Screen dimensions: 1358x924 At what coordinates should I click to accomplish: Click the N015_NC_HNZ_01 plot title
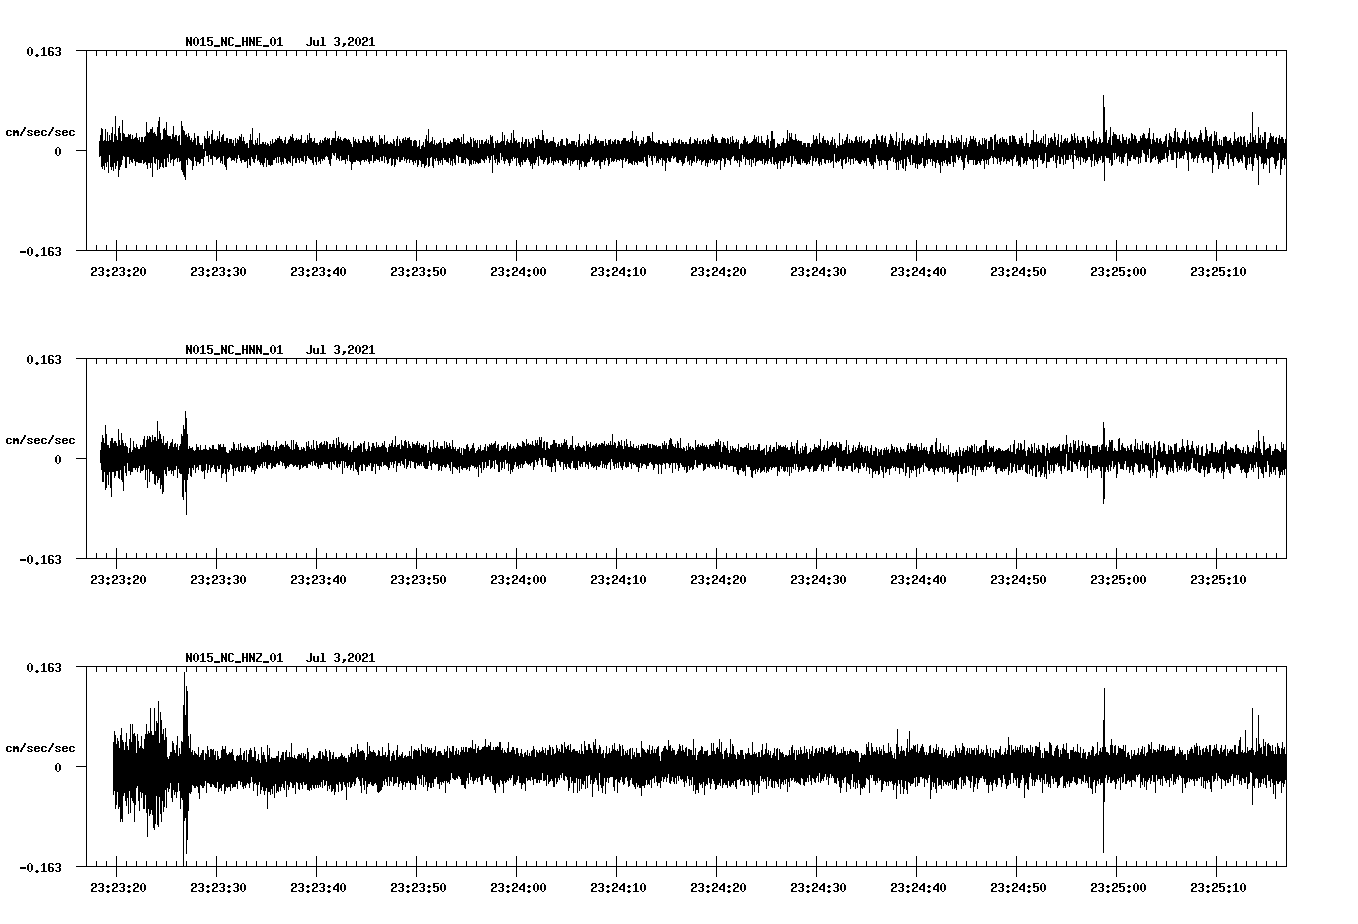(234, 658)
